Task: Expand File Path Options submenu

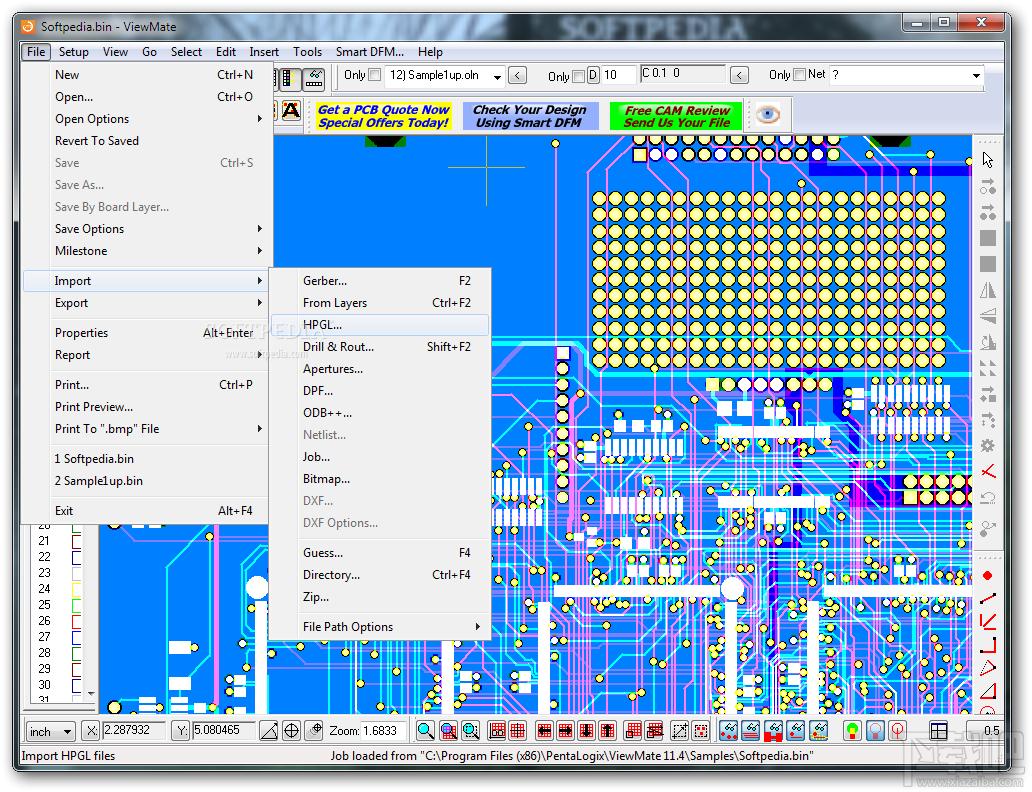Action: pos(380,627)
